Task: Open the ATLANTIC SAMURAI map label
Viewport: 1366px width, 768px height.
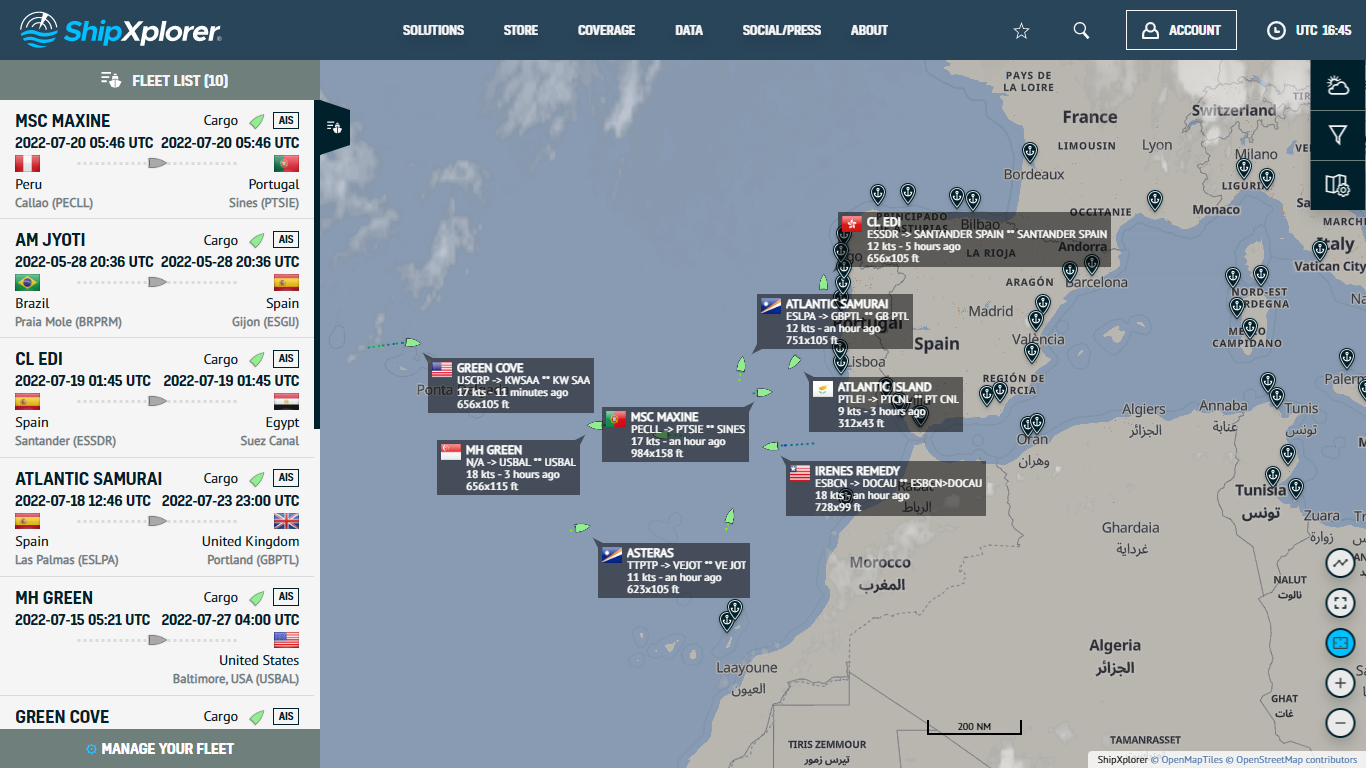Action: tap(835, 322)
